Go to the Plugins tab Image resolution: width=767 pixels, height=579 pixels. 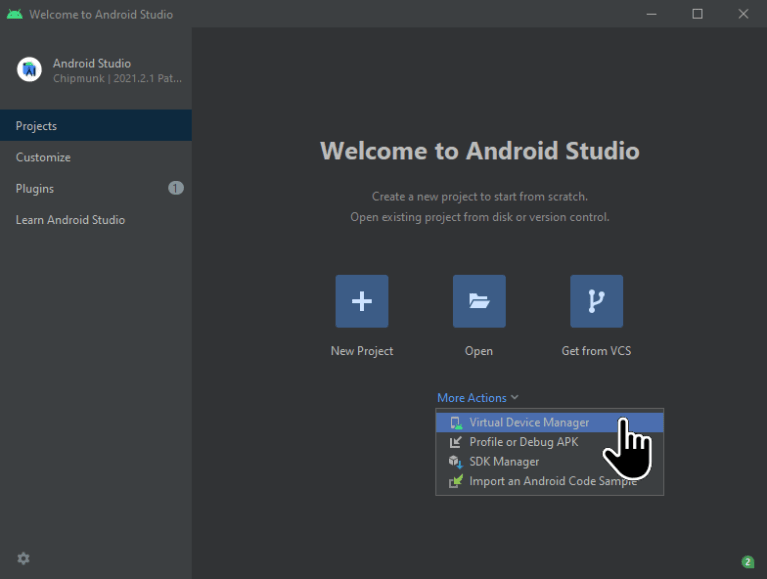point(96,188)
